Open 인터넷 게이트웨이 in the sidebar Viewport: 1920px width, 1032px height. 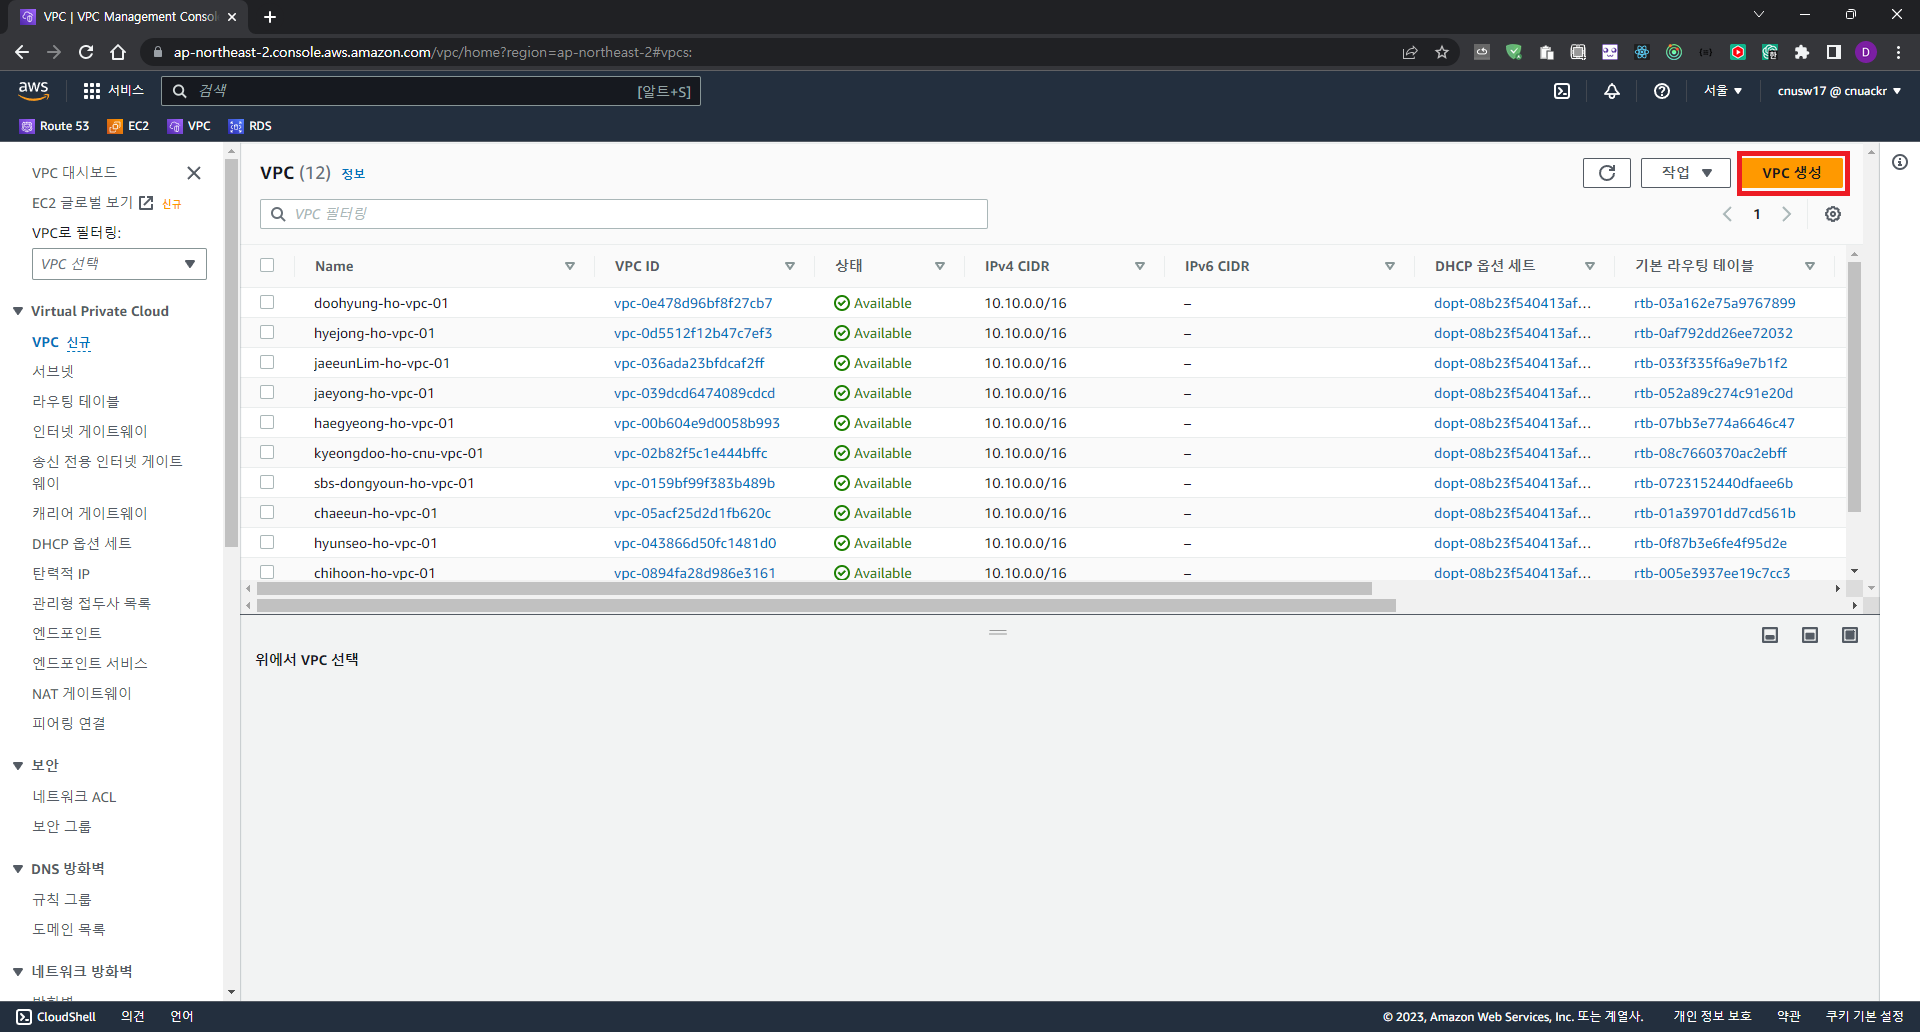coord(90,431)
